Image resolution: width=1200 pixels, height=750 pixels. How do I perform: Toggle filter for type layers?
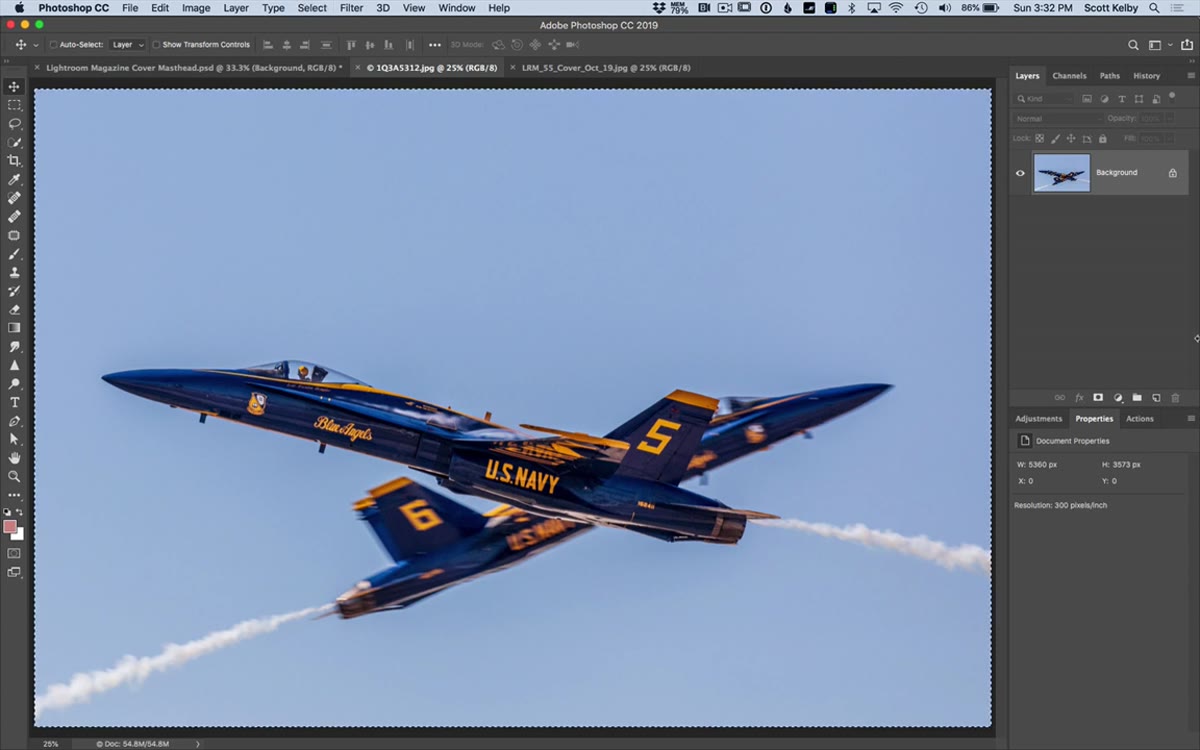coord(1121,99)
